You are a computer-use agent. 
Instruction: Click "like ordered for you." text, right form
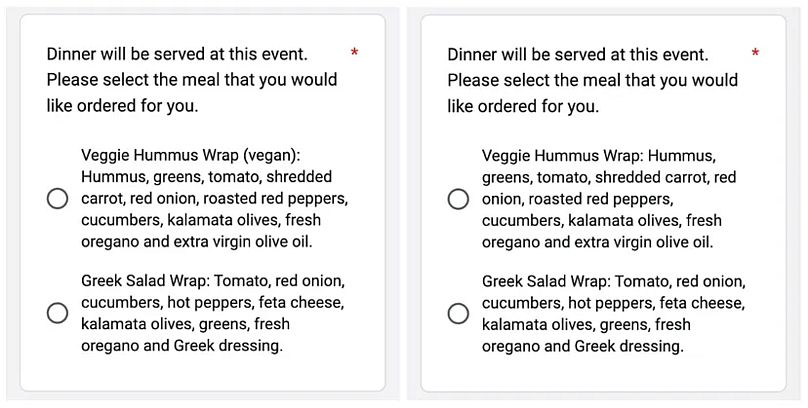point(523,105)
